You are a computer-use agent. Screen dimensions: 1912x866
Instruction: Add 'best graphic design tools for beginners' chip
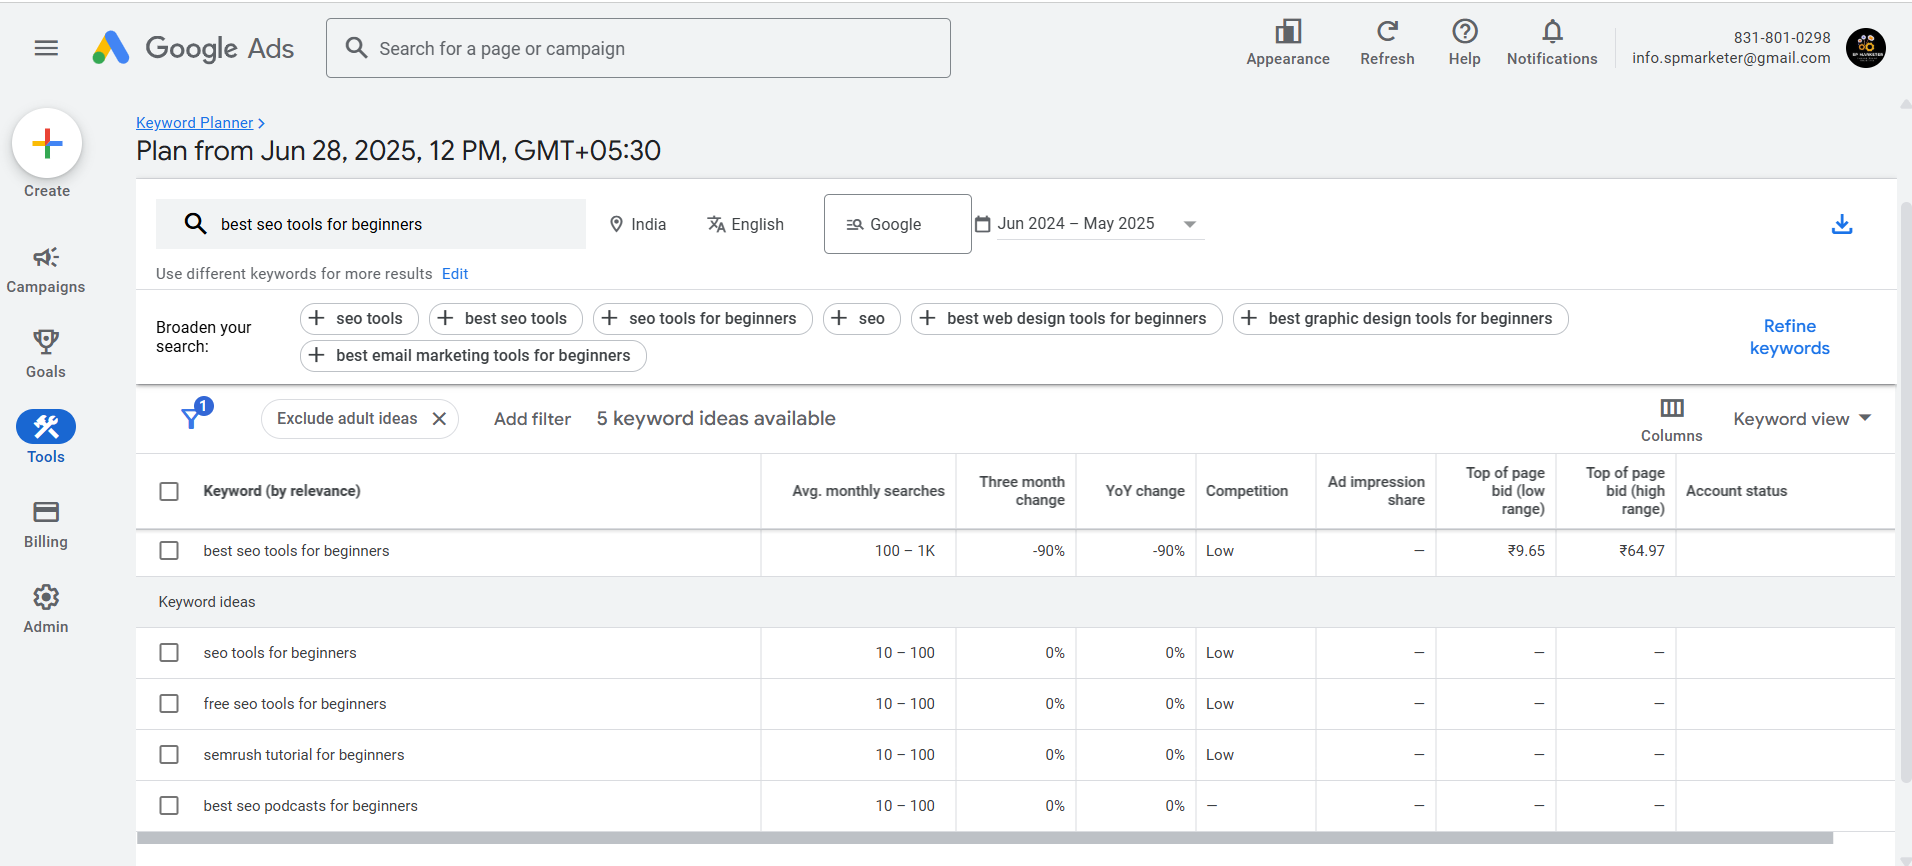click(1400, 318)
